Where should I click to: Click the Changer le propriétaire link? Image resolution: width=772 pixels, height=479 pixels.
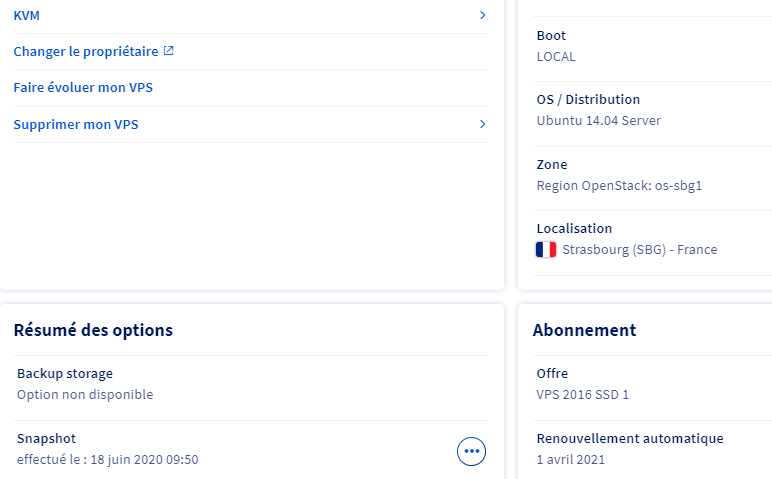point(86,51)
